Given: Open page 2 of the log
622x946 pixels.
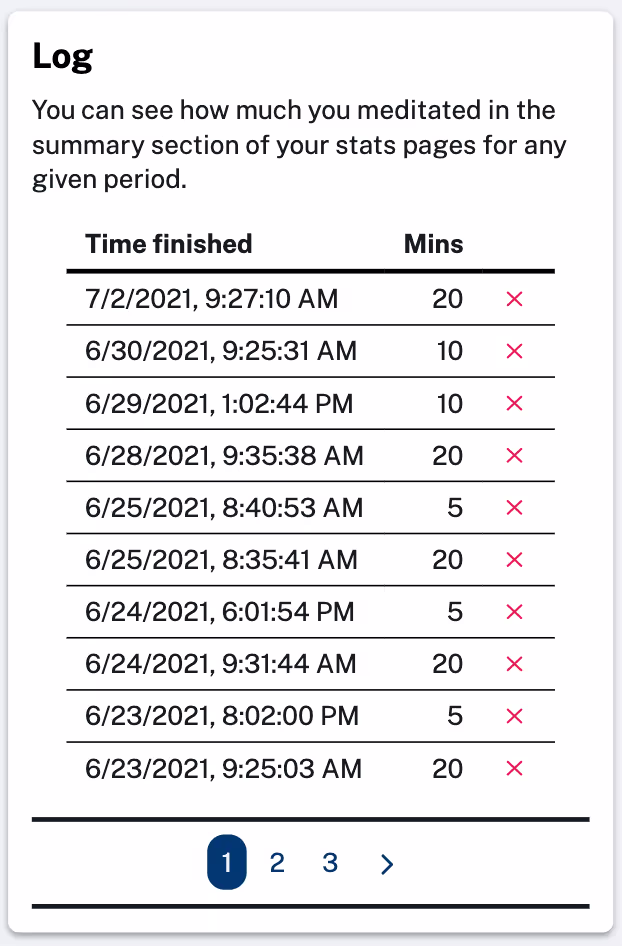Looking at the screenshot, I should (277, 863).
